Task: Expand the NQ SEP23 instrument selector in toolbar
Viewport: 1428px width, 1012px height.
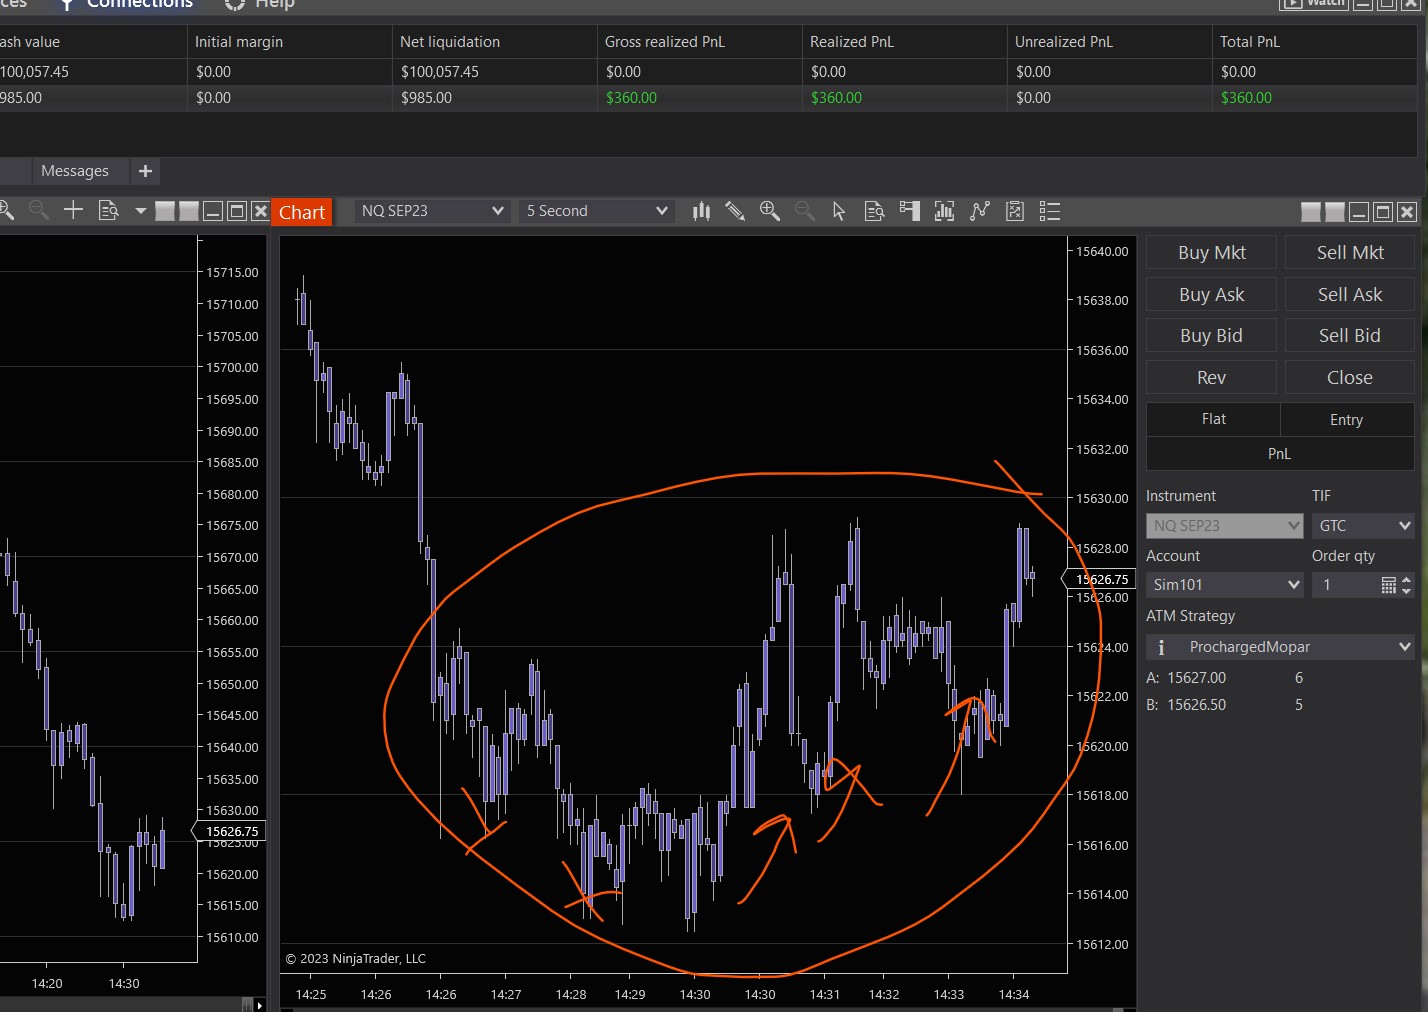Action: click(432, 211)
